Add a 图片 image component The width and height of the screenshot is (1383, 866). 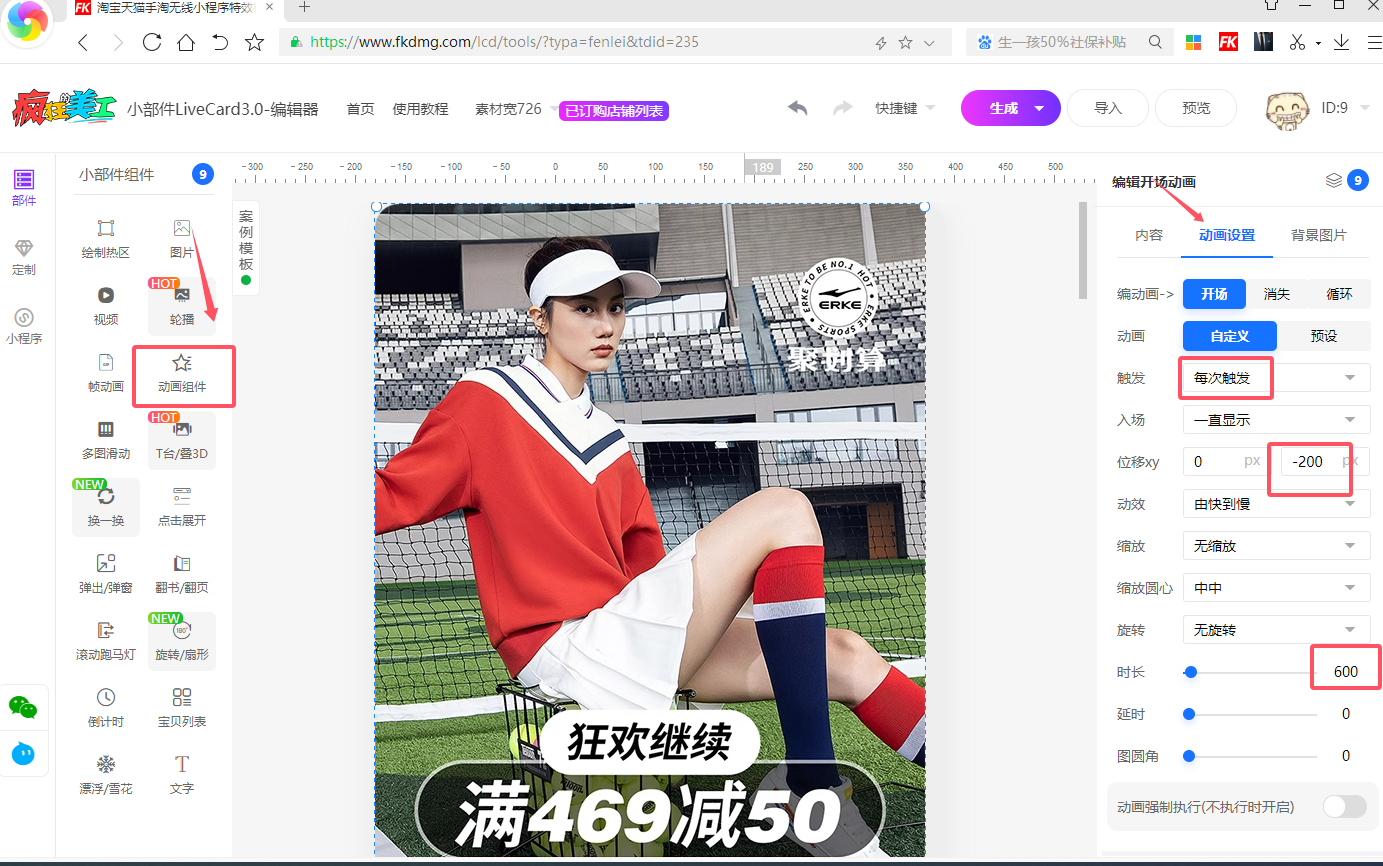181,239
